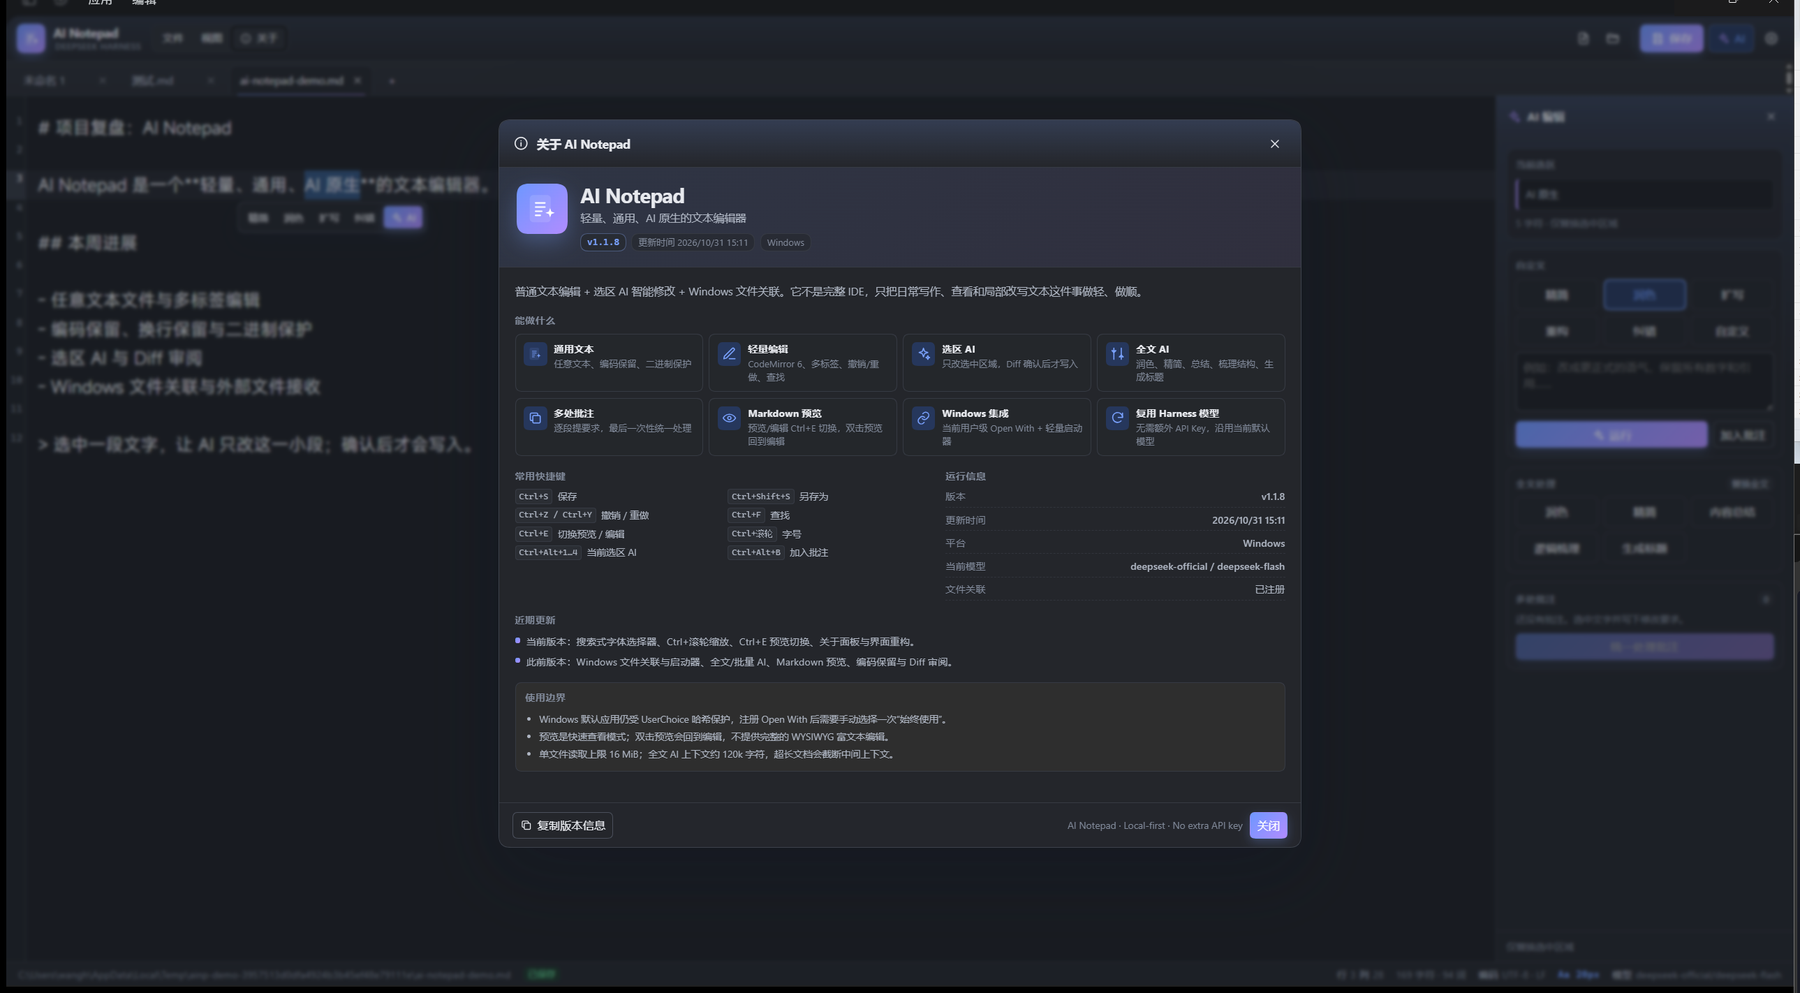Click the link icon for Windows 集成
The image size is (1800, 993).
(923, 418)
